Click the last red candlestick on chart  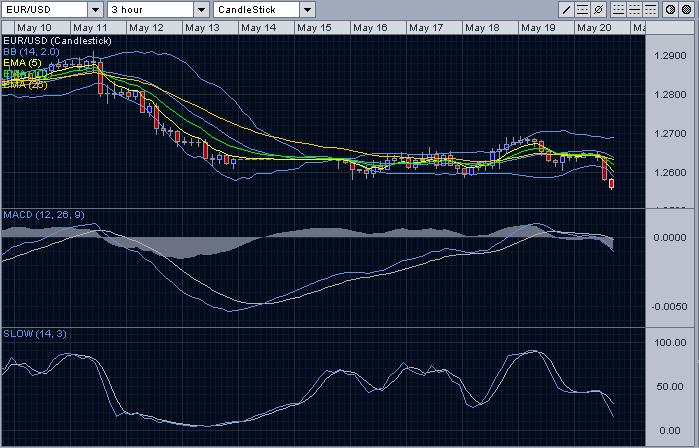[x=612, y=183]
